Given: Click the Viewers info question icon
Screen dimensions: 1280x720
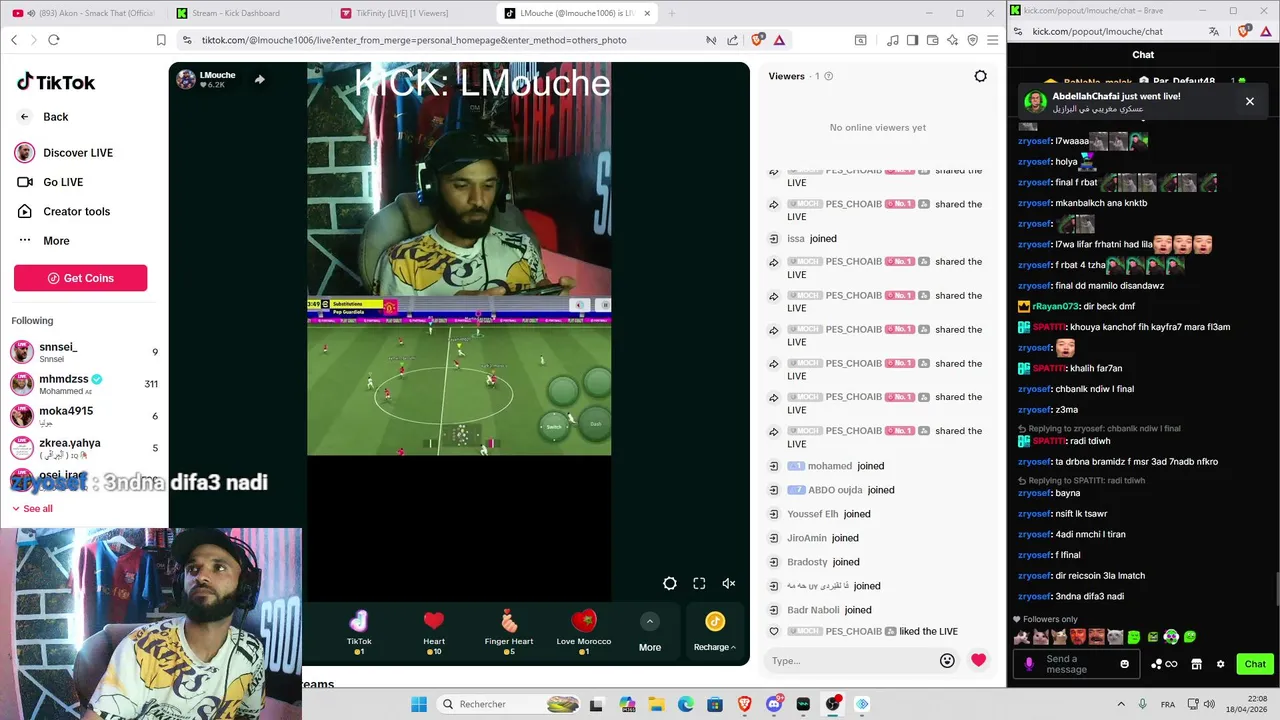Looking at the screenshot, I should click(x=828, y=76).
